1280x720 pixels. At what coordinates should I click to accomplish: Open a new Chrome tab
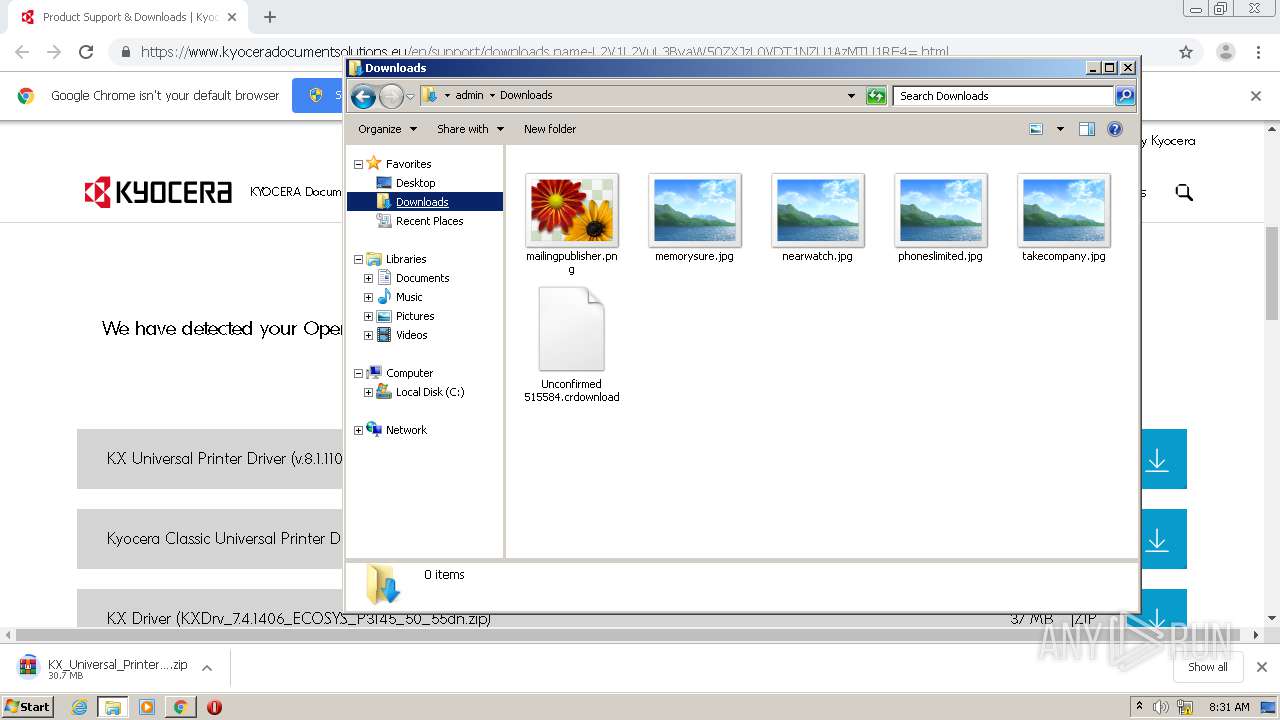(x=270, y=17)
